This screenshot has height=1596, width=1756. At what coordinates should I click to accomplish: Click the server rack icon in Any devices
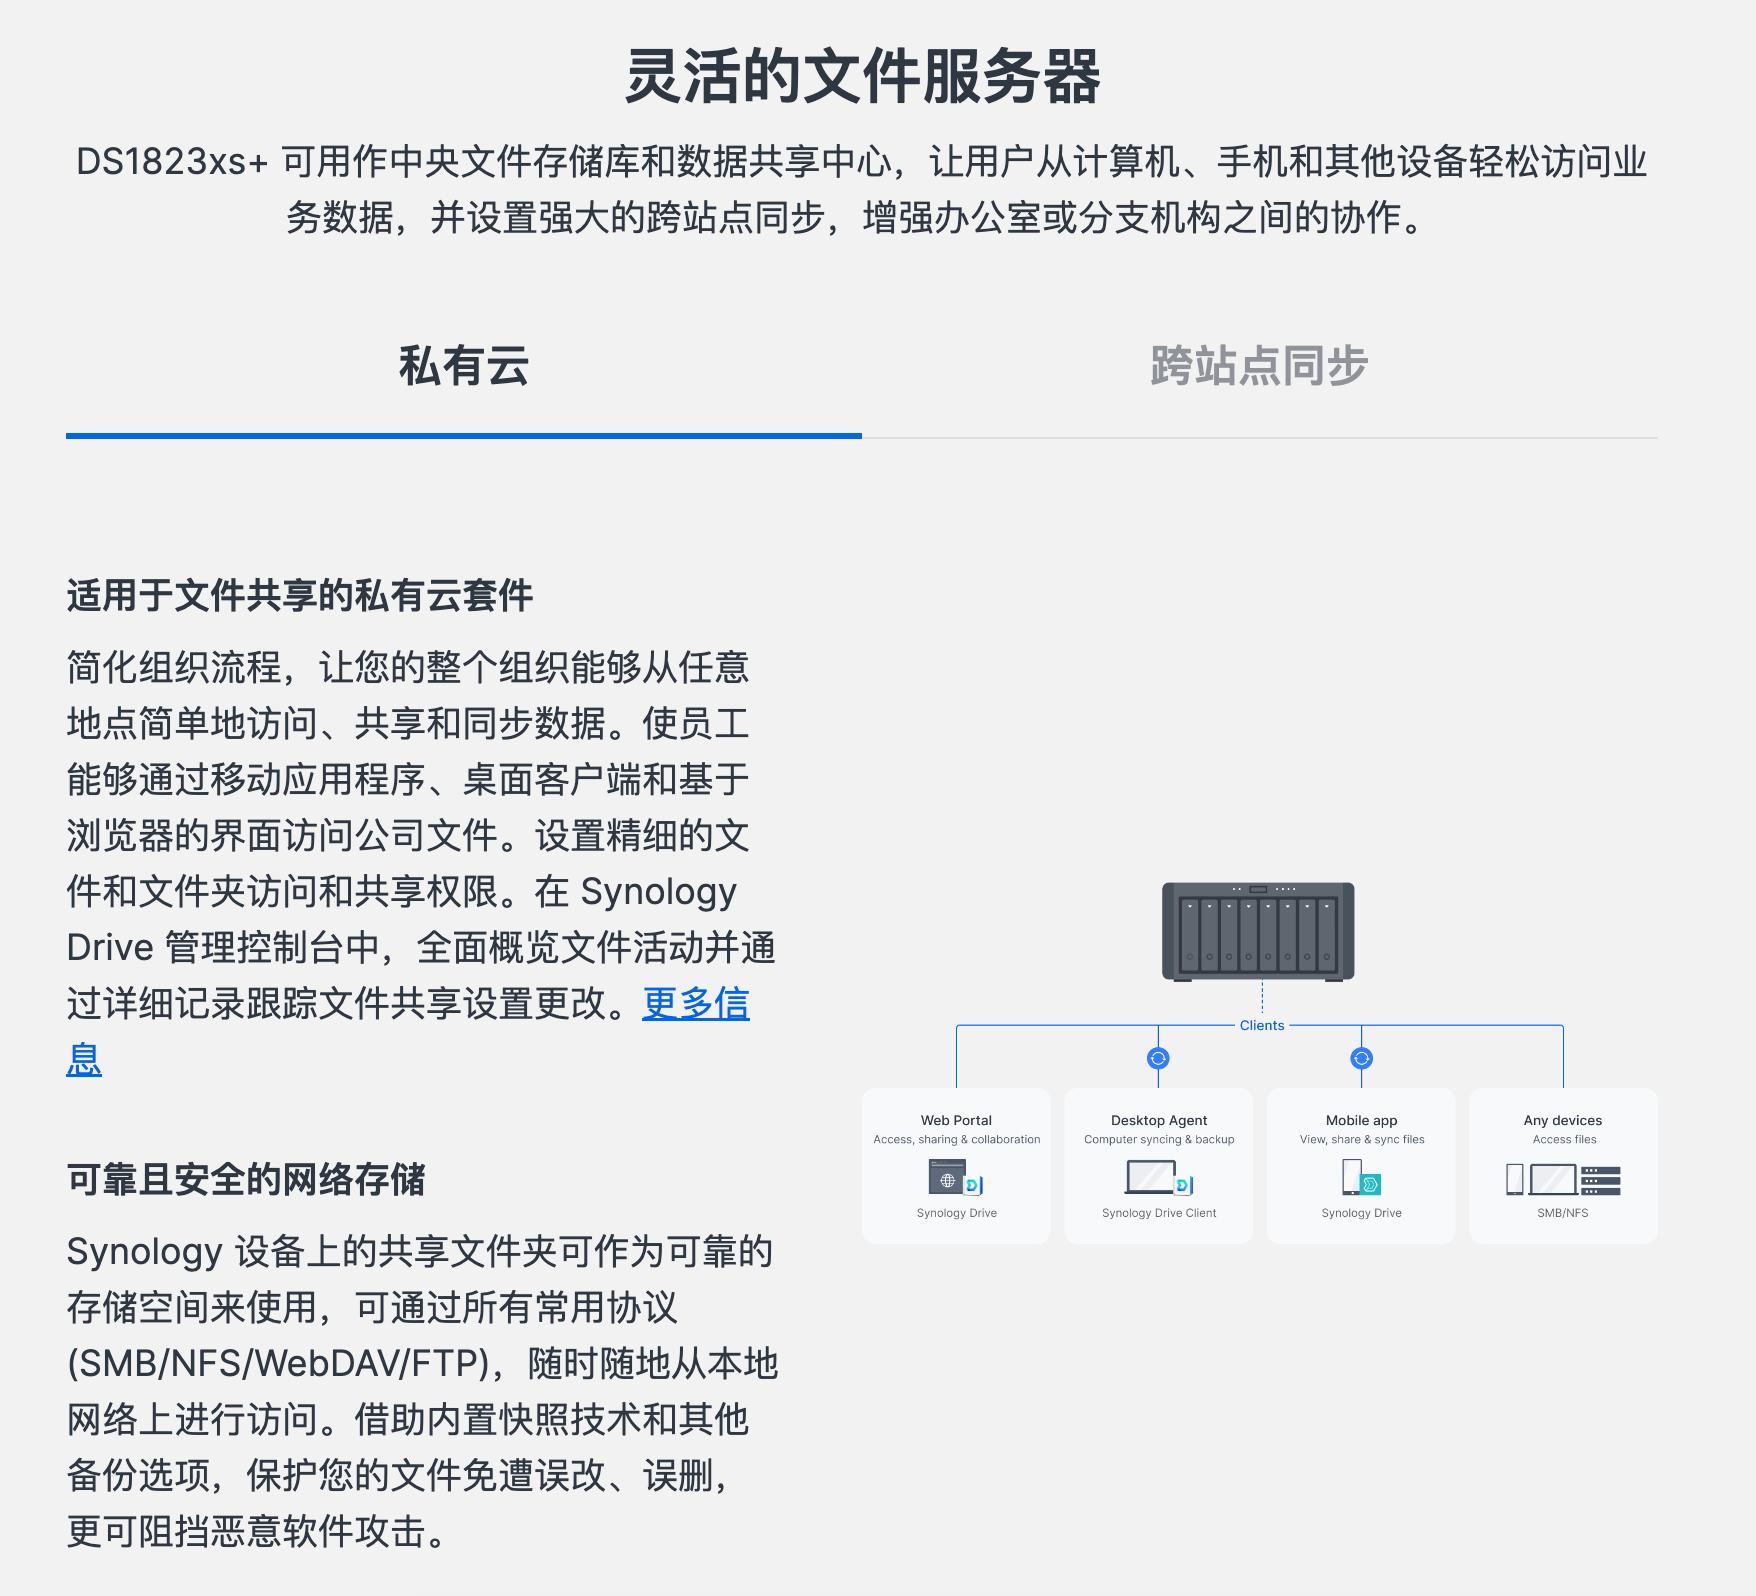(x=1600, y=1180)
